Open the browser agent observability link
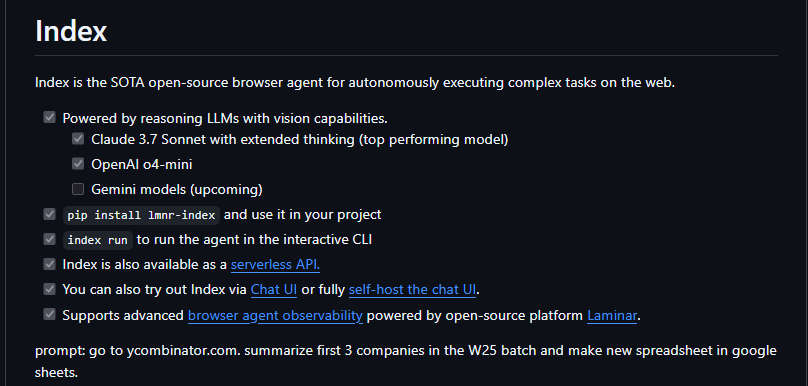The height and width of the screenshot is (386, 808). [275, 315]
